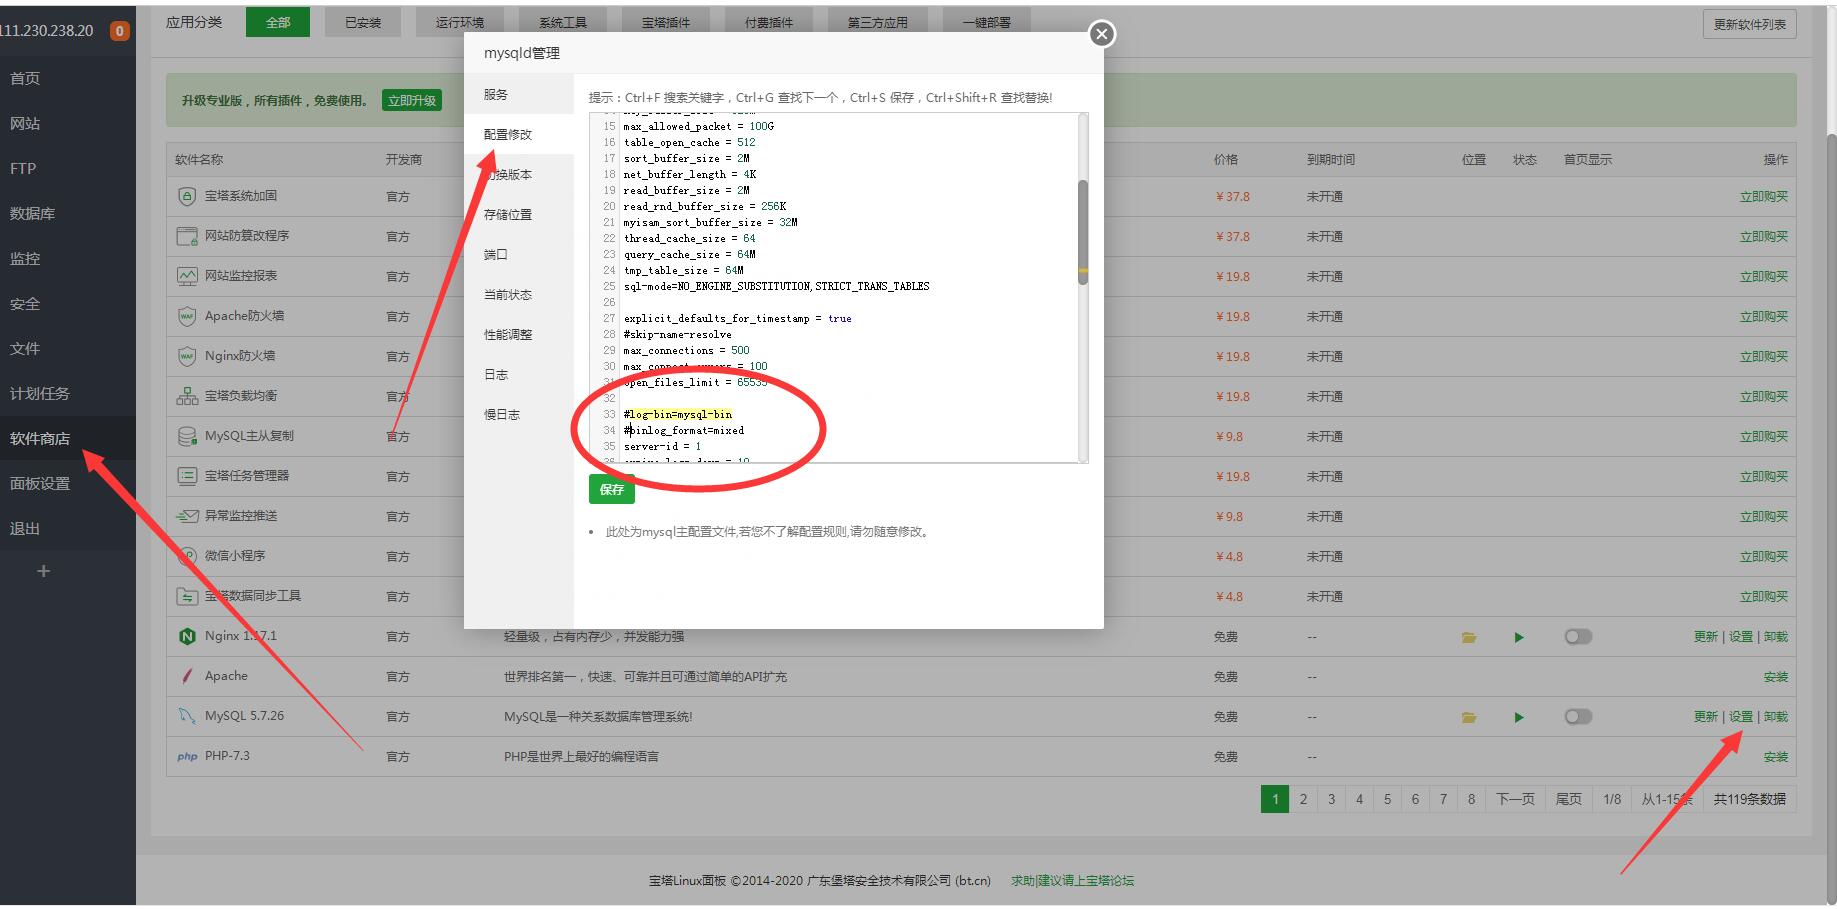Click the 宝塔系统加固 shield icon

pyautogui.click(x=187, y=197)
